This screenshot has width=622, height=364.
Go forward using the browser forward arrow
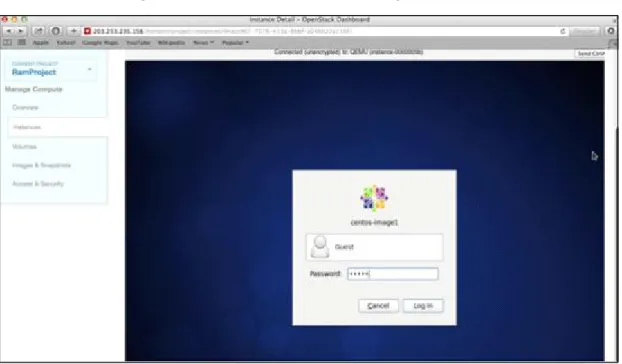pos(20,31)
